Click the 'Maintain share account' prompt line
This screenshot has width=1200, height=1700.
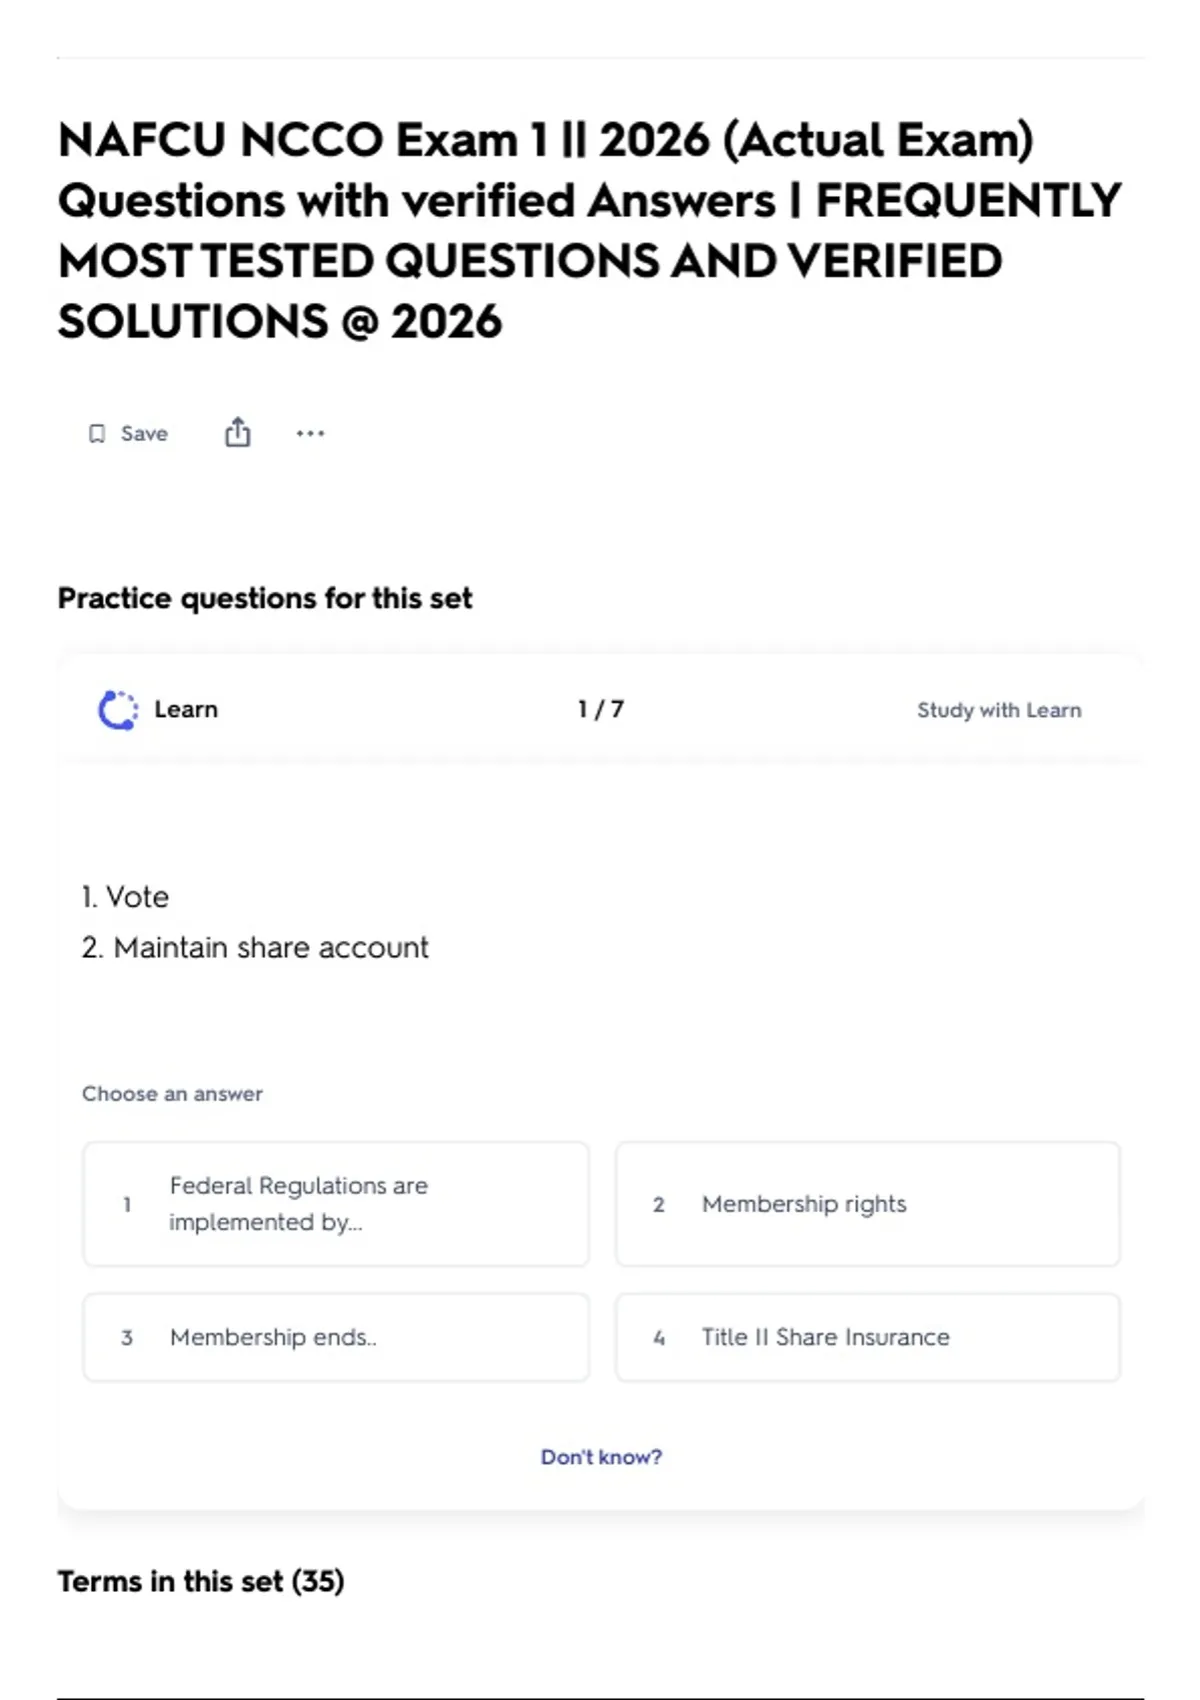click(x=255, y=947)
